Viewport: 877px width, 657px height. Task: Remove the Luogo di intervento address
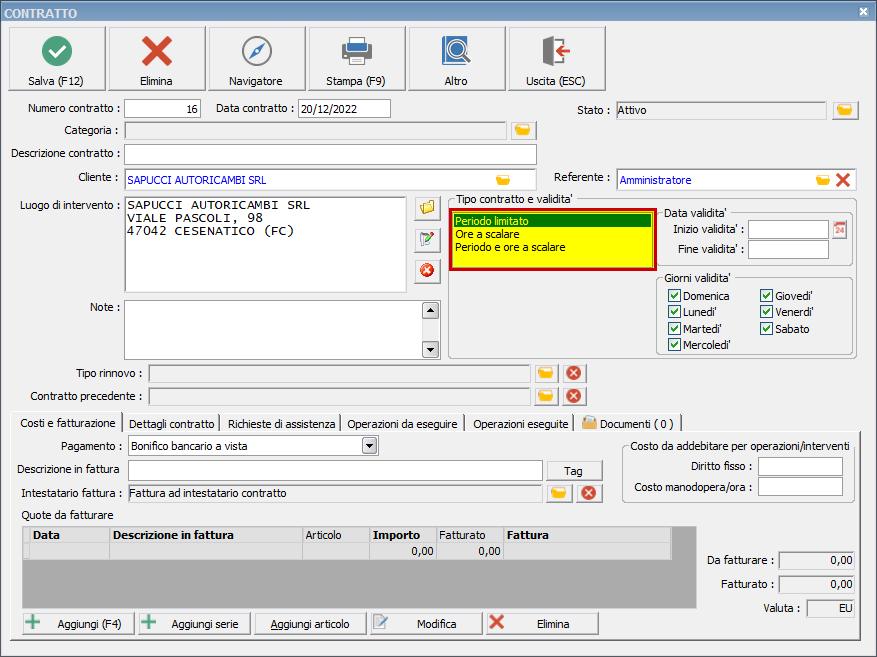pos(427,271)
